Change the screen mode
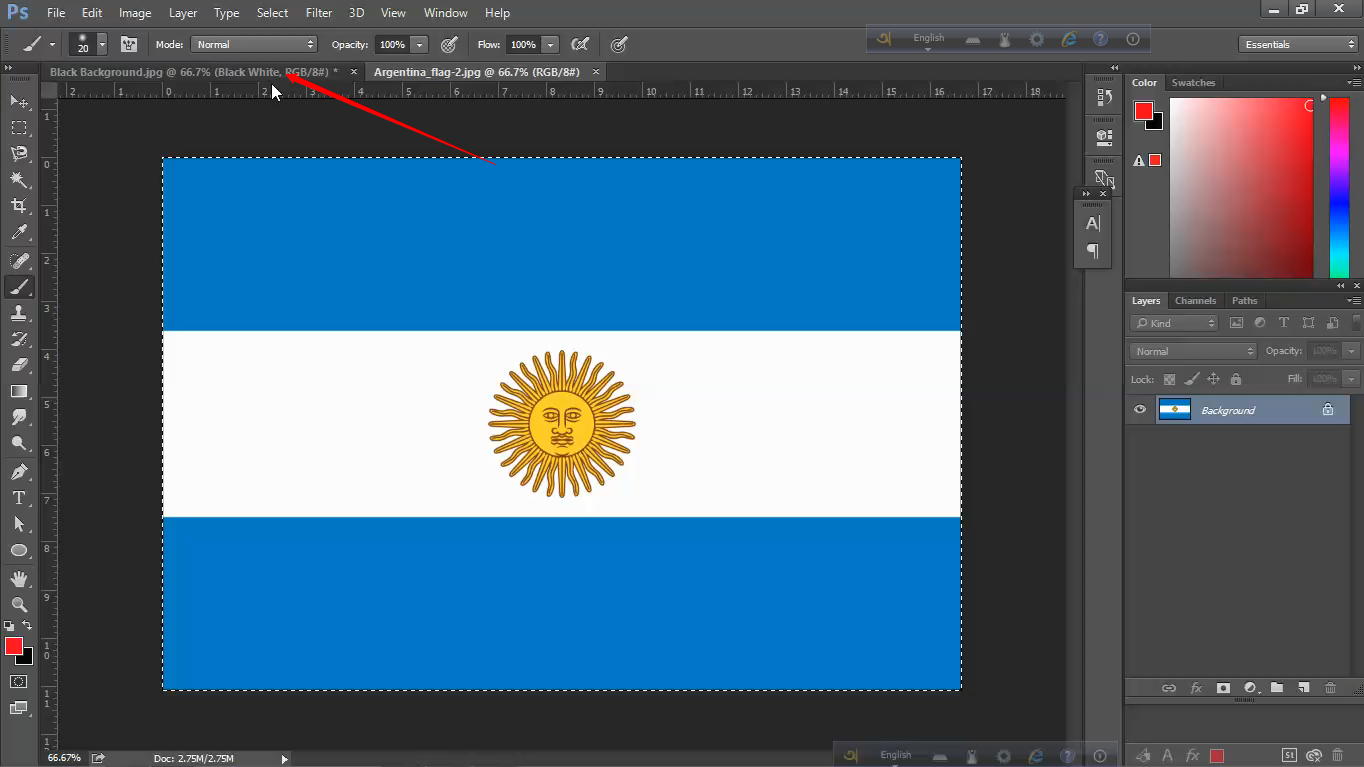The width and height of the screenshot is (1364, 767). click(x=19, y=708)
